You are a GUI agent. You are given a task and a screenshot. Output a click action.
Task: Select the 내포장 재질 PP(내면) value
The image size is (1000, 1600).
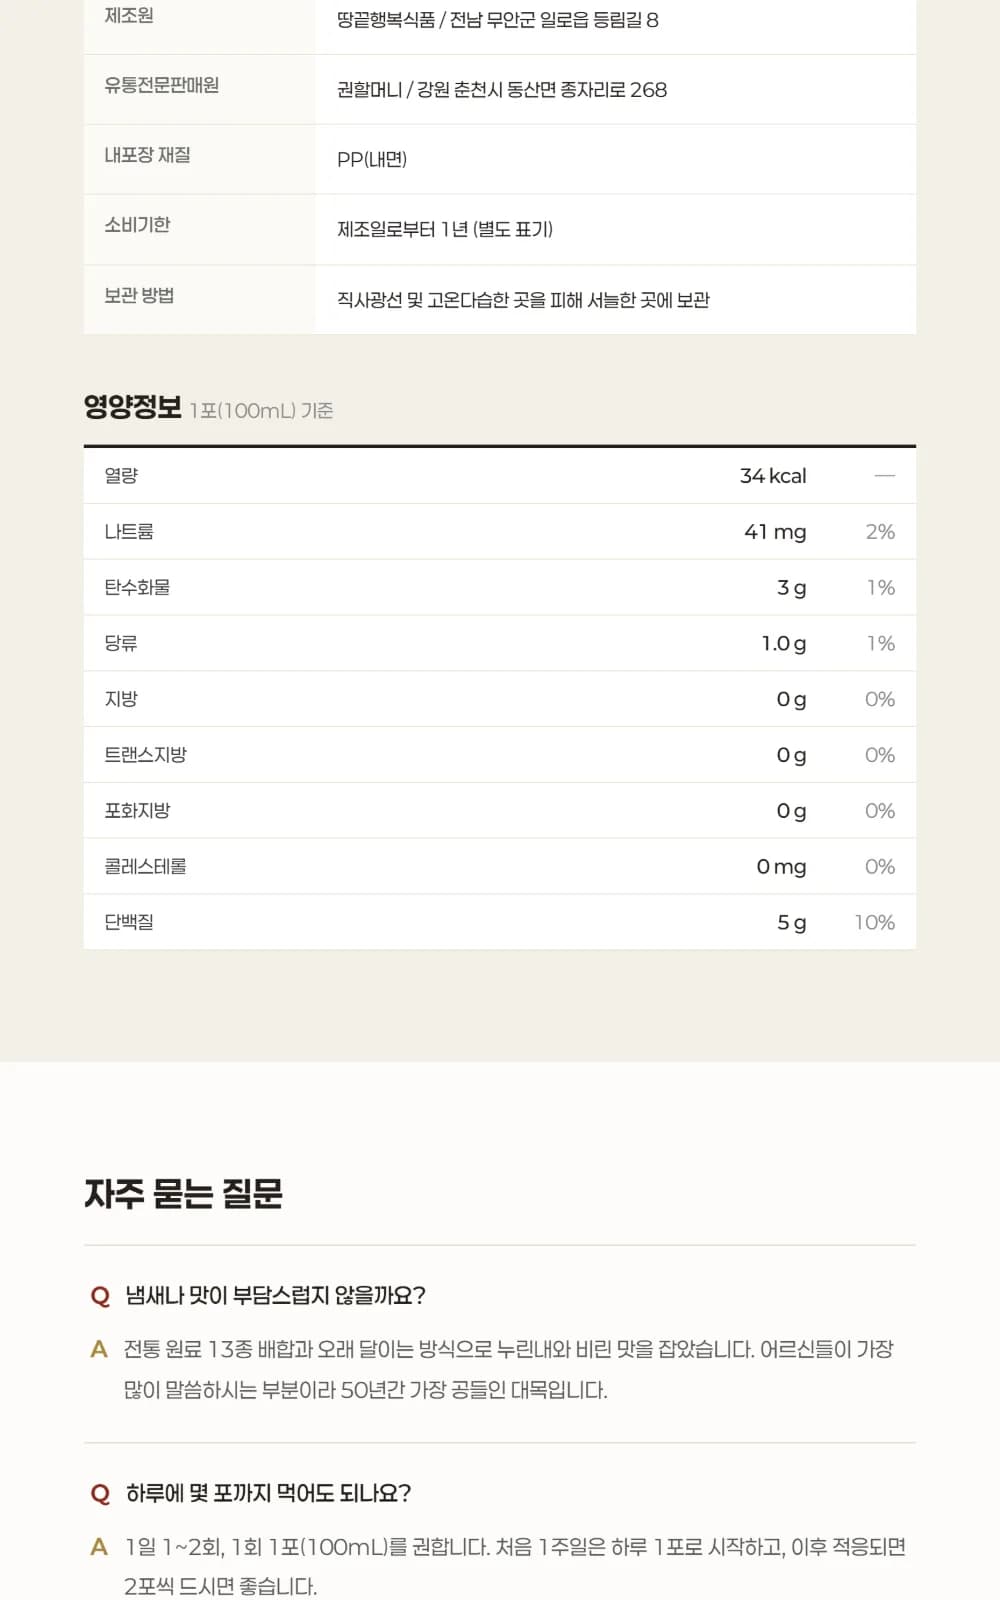click(372, 159)
